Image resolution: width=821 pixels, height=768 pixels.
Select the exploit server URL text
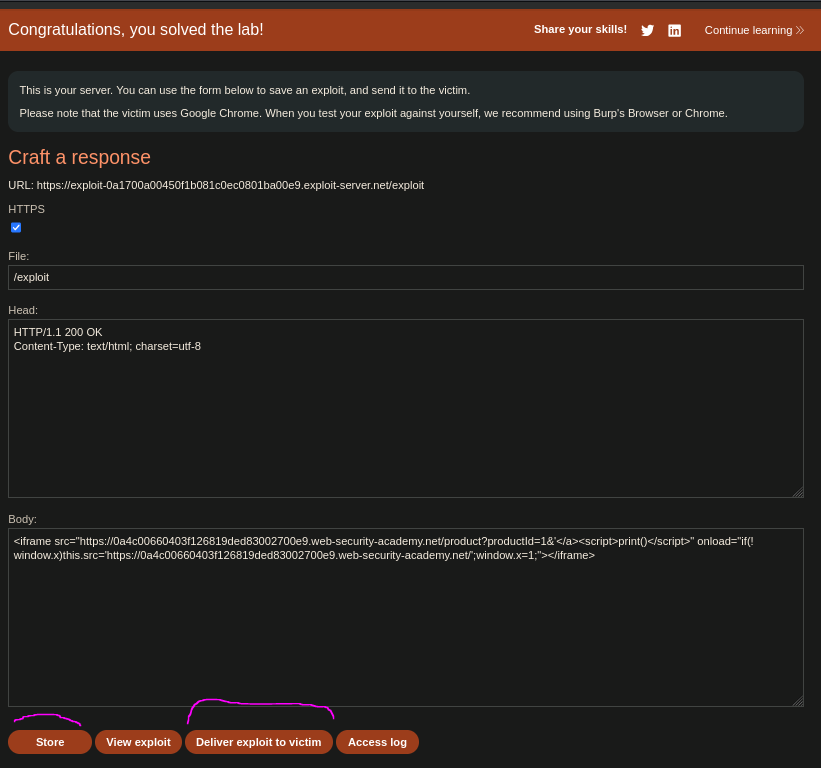click(x=230, y=185)
